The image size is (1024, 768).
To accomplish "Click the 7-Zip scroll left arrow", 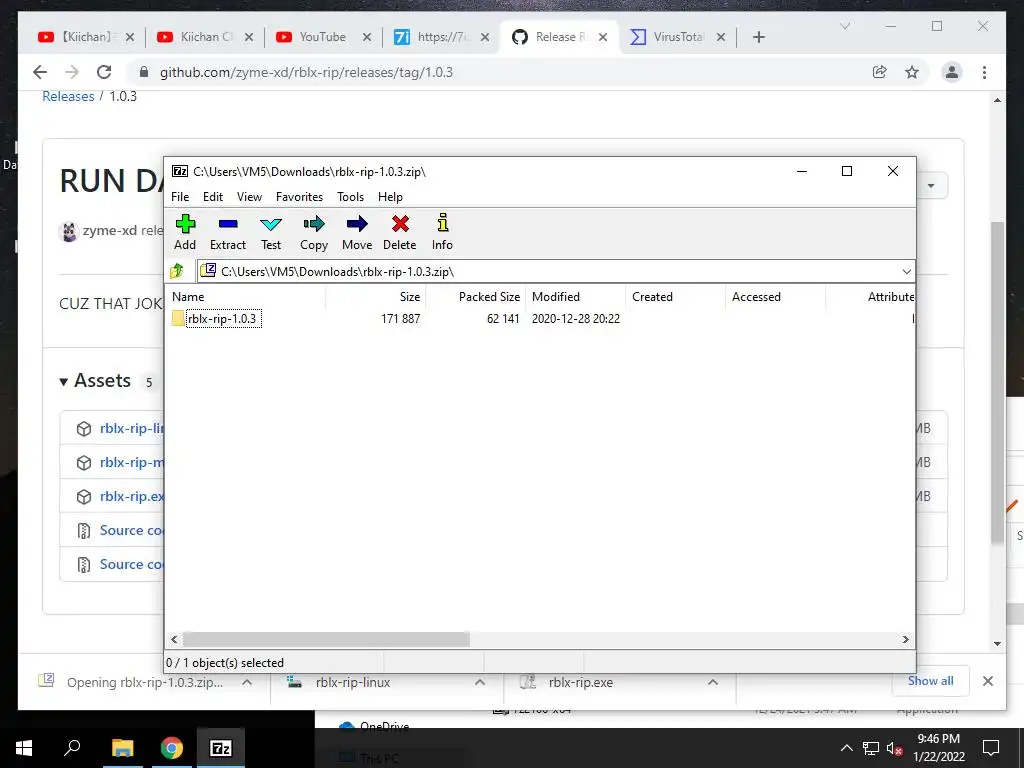I will coord(174,639).
